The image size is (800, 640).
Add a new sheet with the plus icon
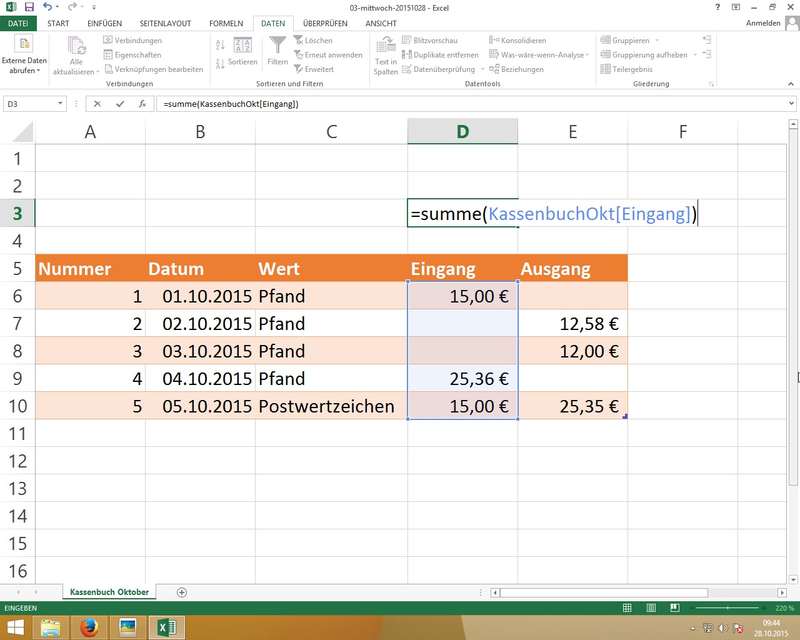(x=181, y=592)
